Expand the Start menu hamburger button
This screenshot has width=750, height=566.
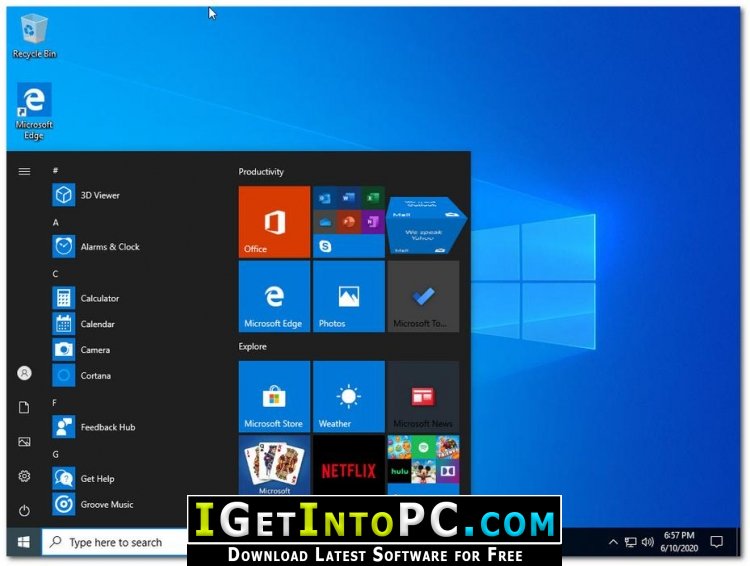pyautogui.click(x=24, y=171)
